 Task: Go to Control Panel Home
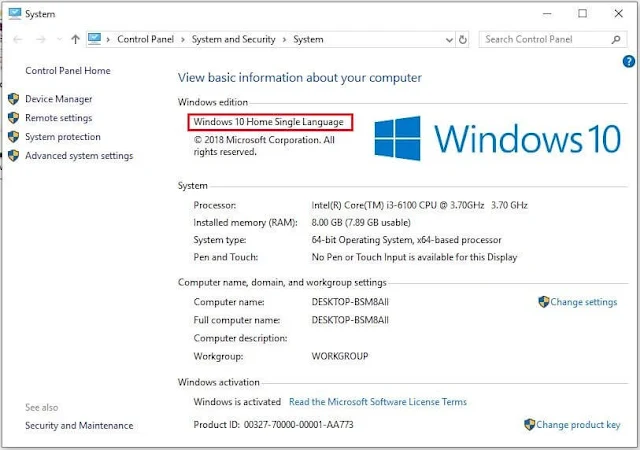68,71
